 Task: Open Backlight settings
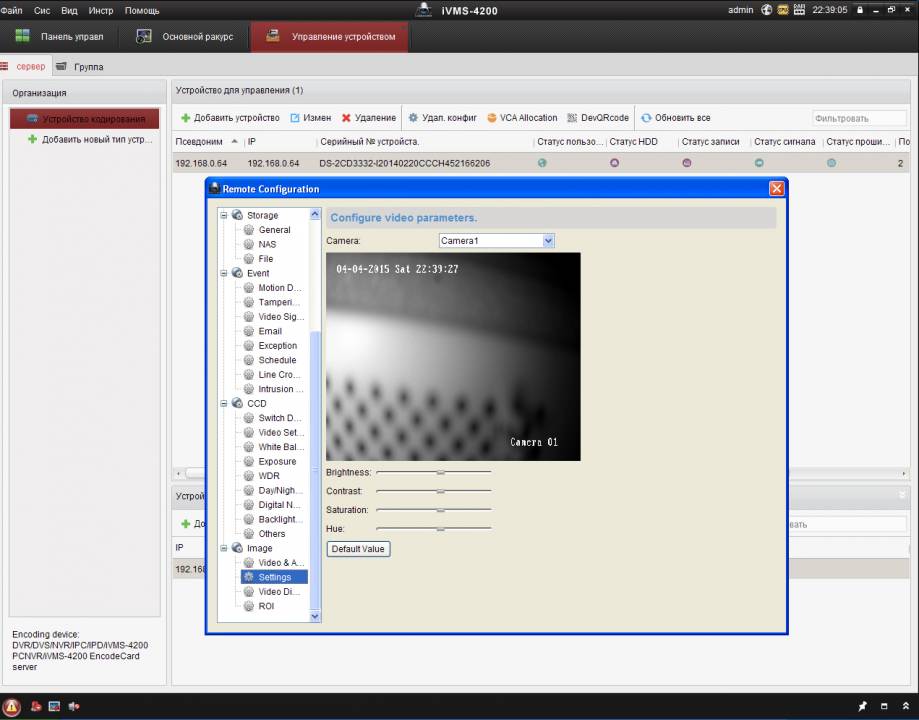tap(280, 519)
